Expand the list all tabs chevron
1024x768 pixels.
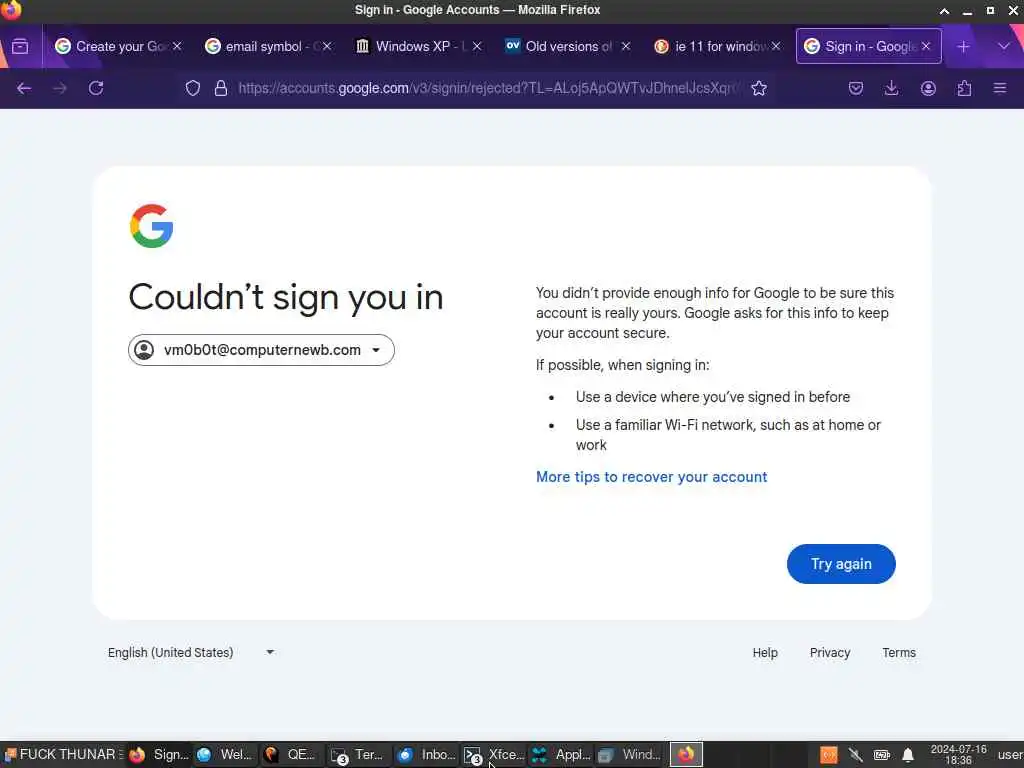pyautogui.click(x=1004, y=46)
